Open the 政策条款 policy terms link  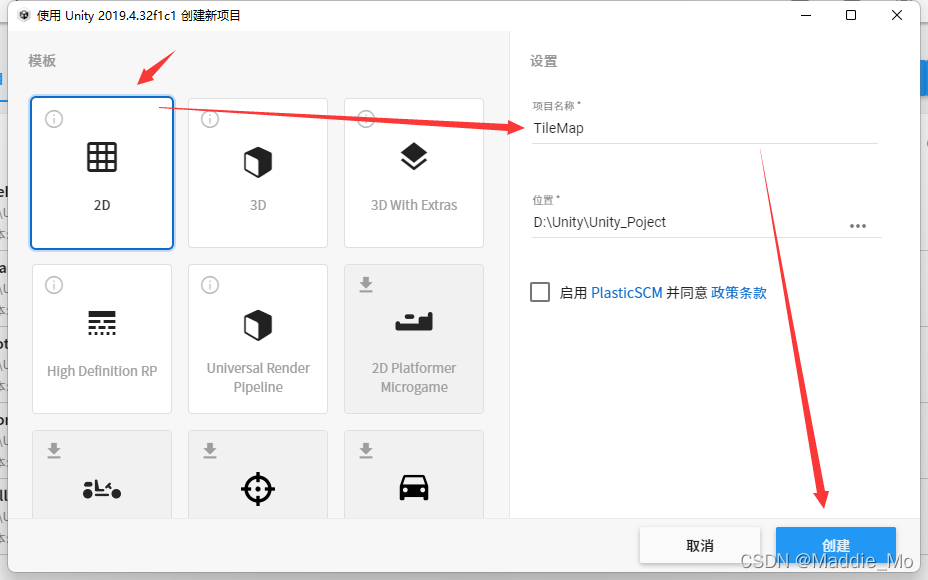[x=739, y=293]
